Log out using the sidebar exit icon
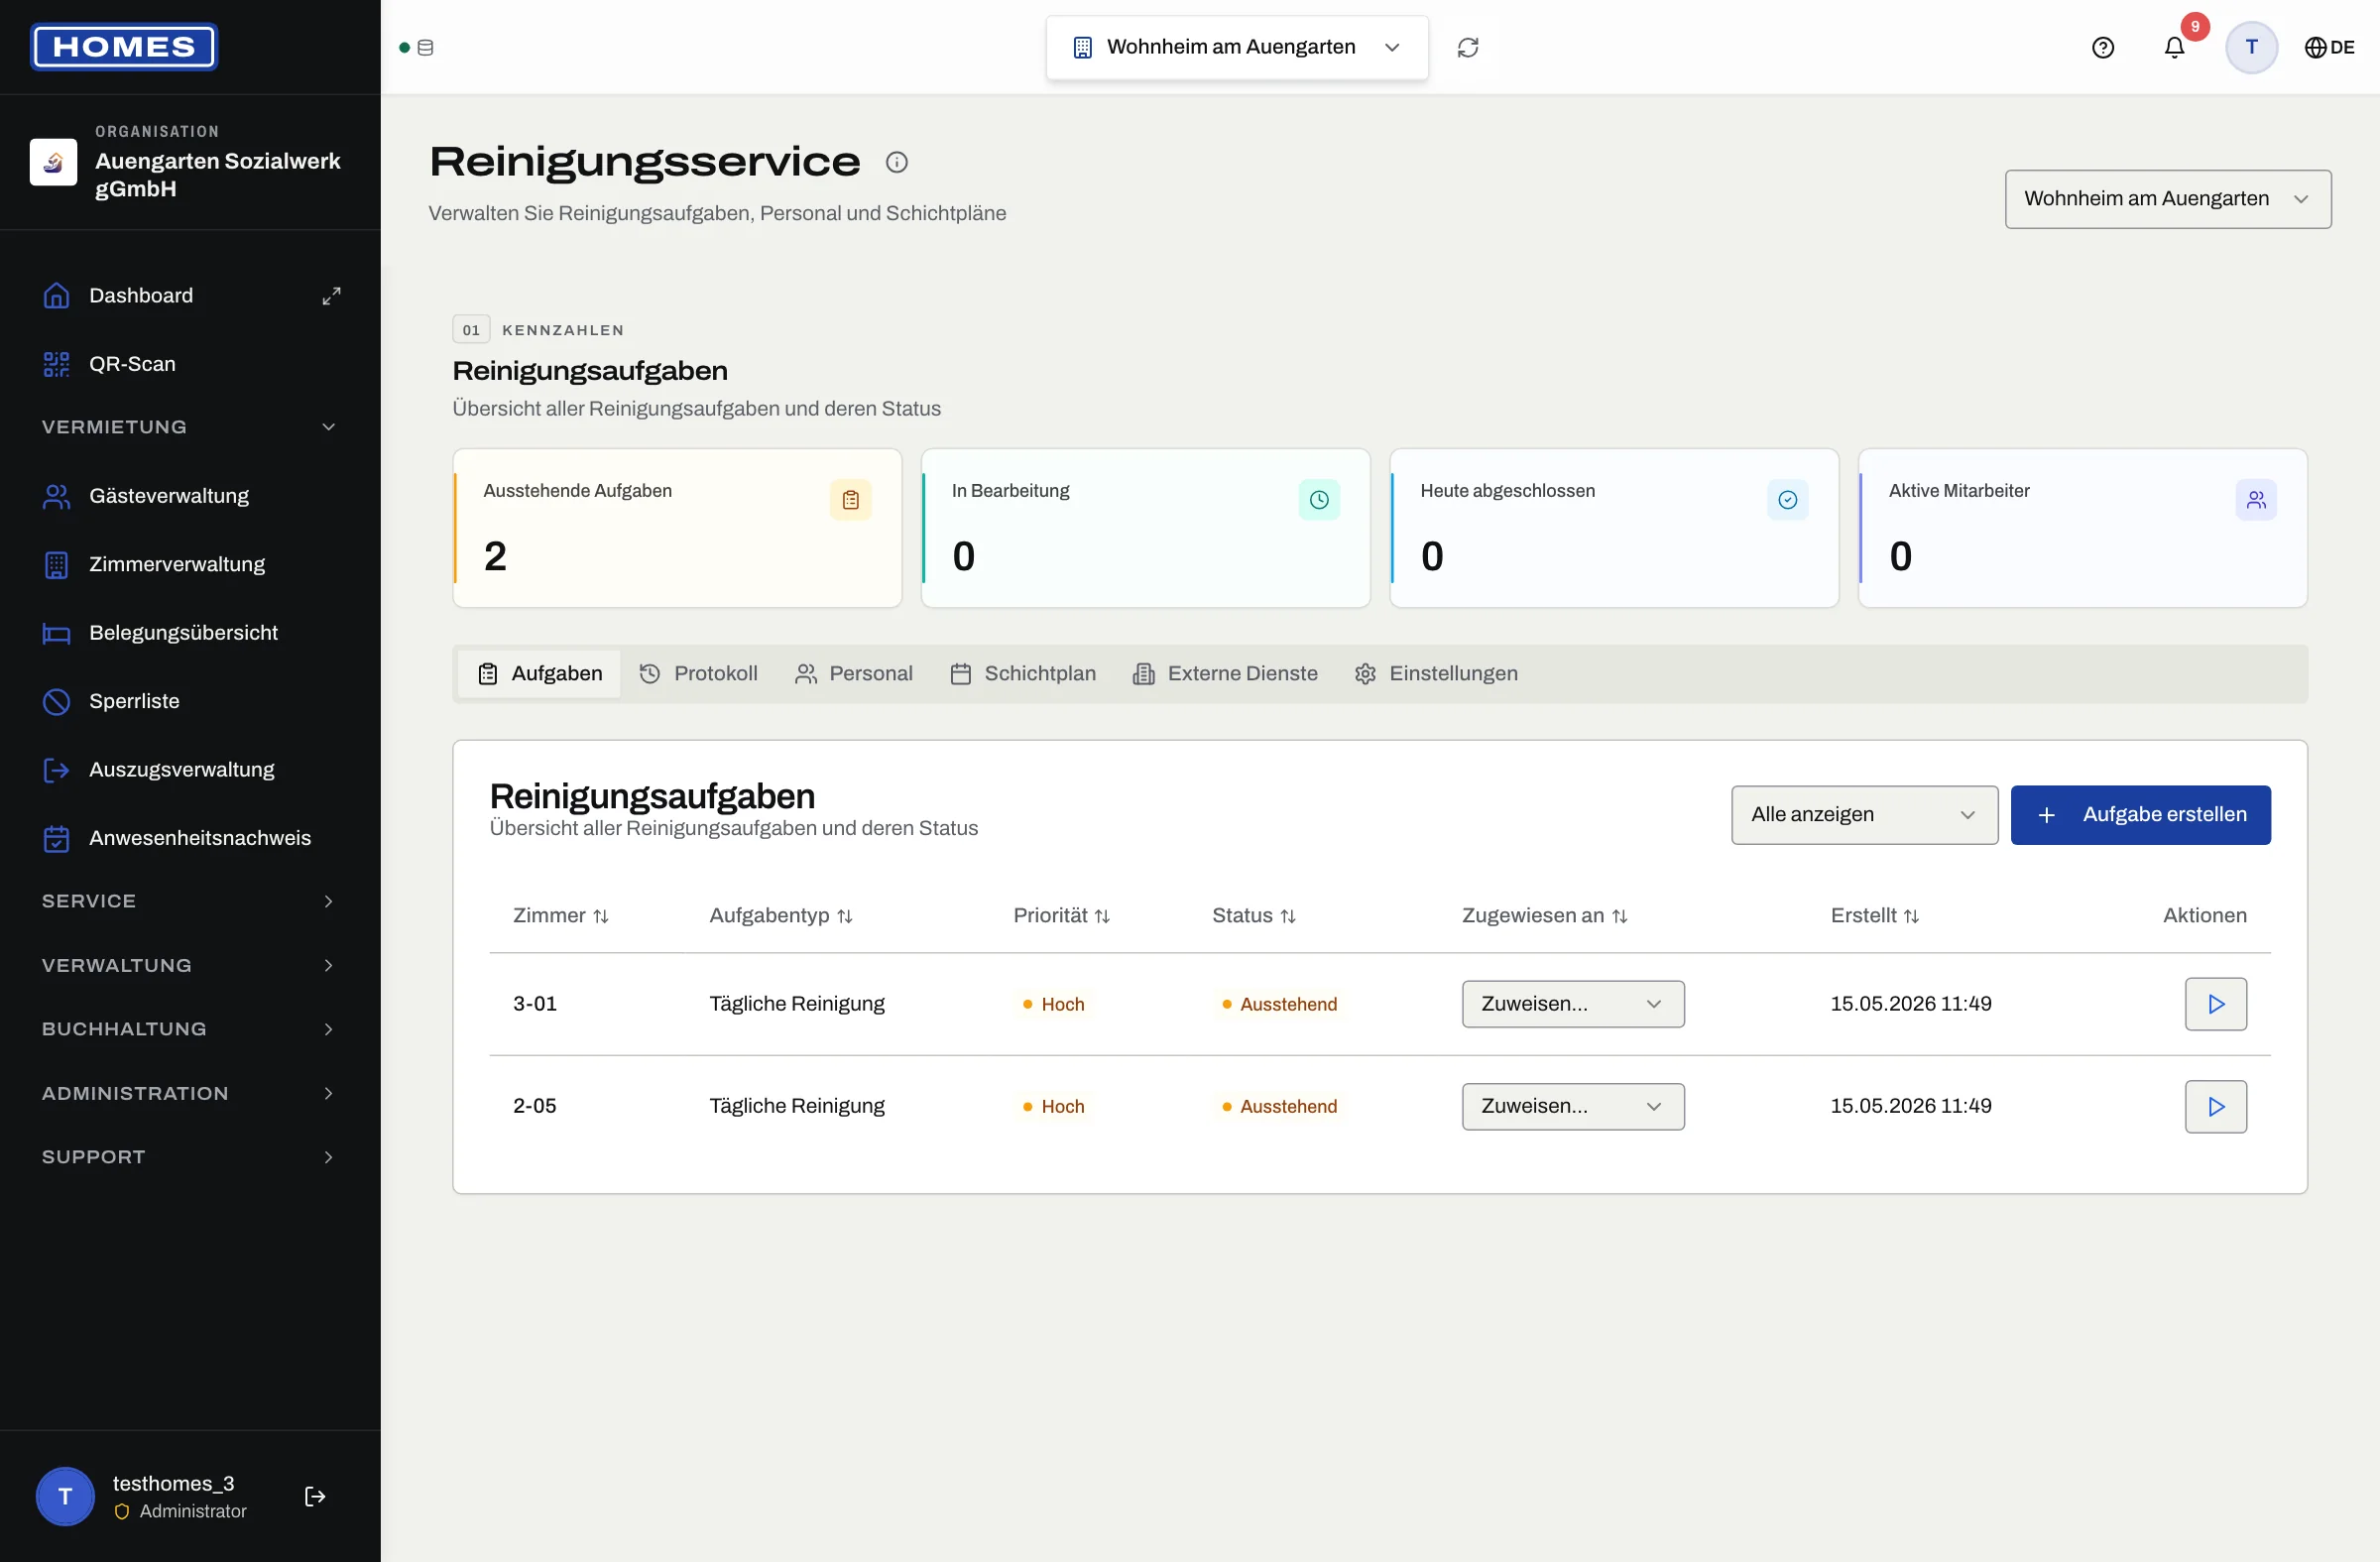 (x=315, y=1496)
